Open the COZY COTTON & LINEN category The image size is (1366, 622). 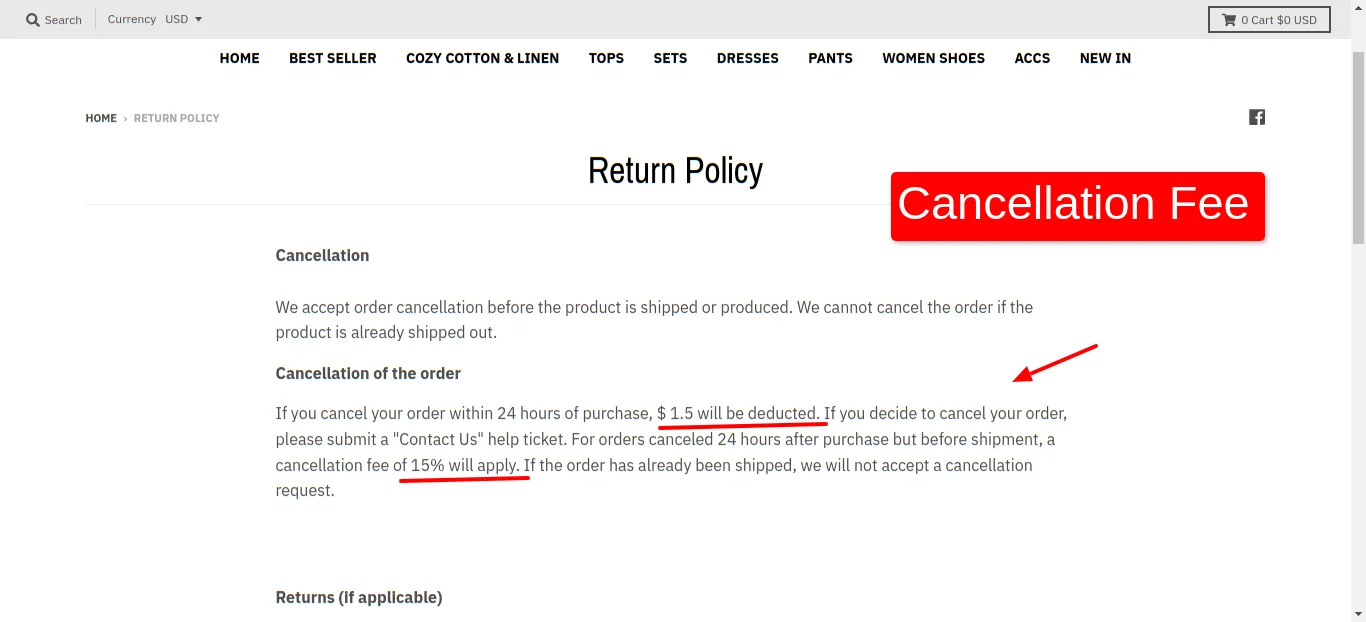click(x=482, y=58)
